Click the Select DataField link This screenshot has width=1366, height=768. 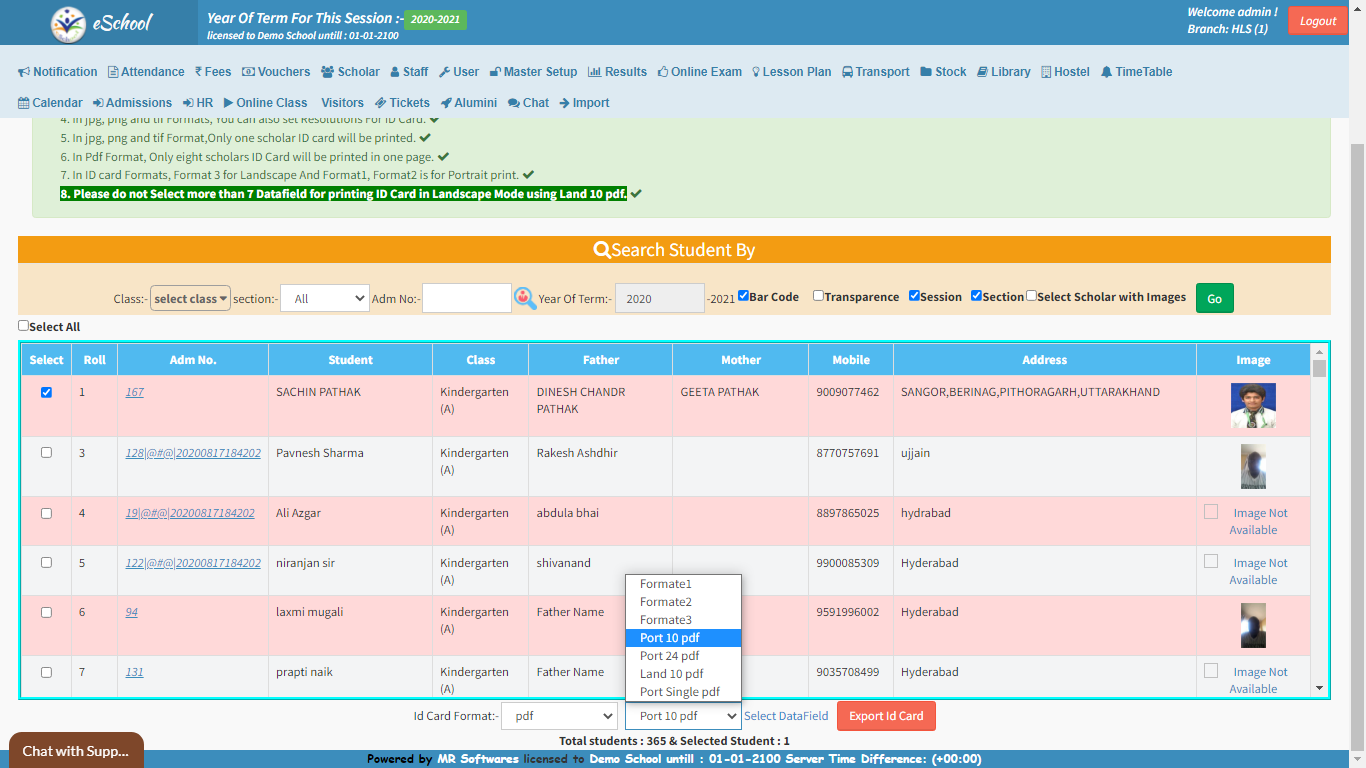[x=786, y=716]
